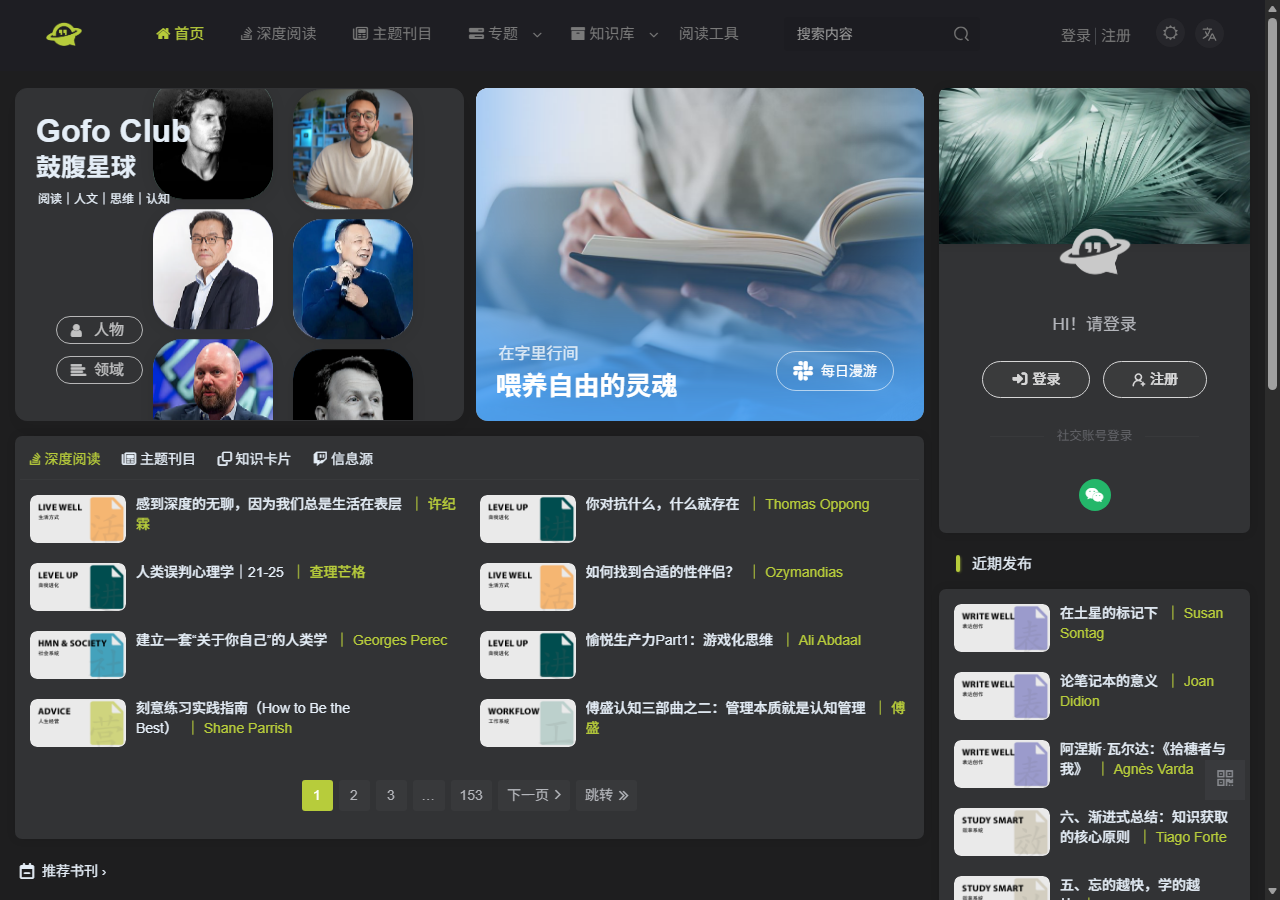Screen dimensions: 1280x900
Task: Open the suited man with glasses portrait
Action: pyautogui.click(x=213, y=269)
